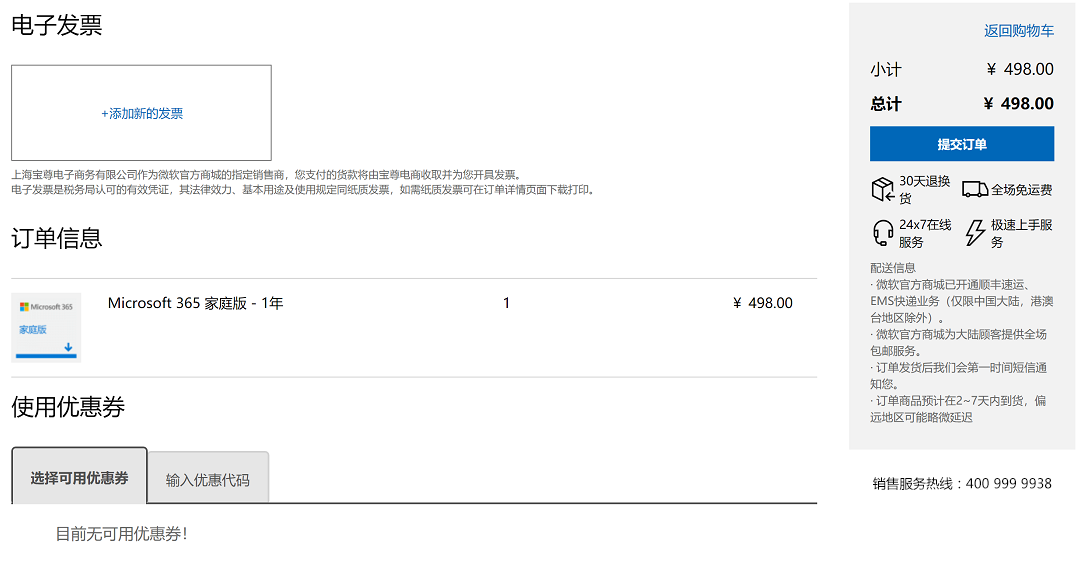Click the 全场免运费 delivery truck icon
Viewport: 1079px width, 566px height.
tap(975, 189)
